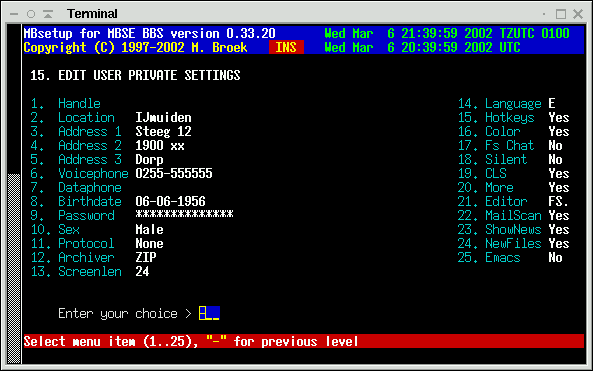
Task: Click the archiver value ZIP
Action: pyautogui.click(x=146, y=257)
